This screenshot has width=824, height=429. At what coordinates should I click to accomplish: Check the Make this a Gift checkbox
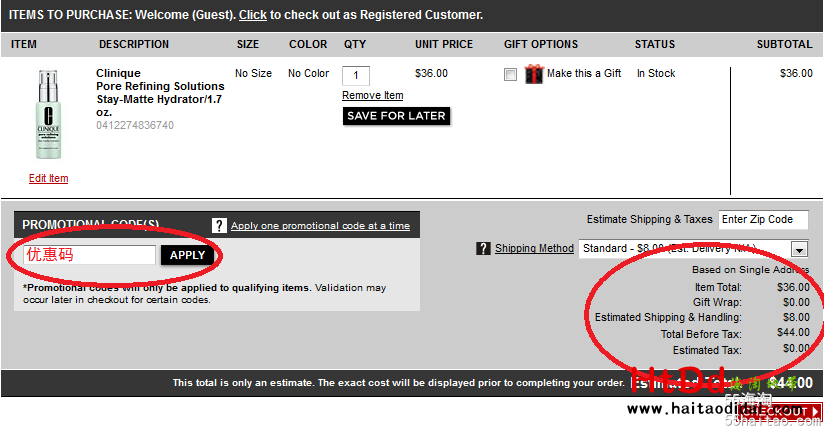click(x=510, y=74)
